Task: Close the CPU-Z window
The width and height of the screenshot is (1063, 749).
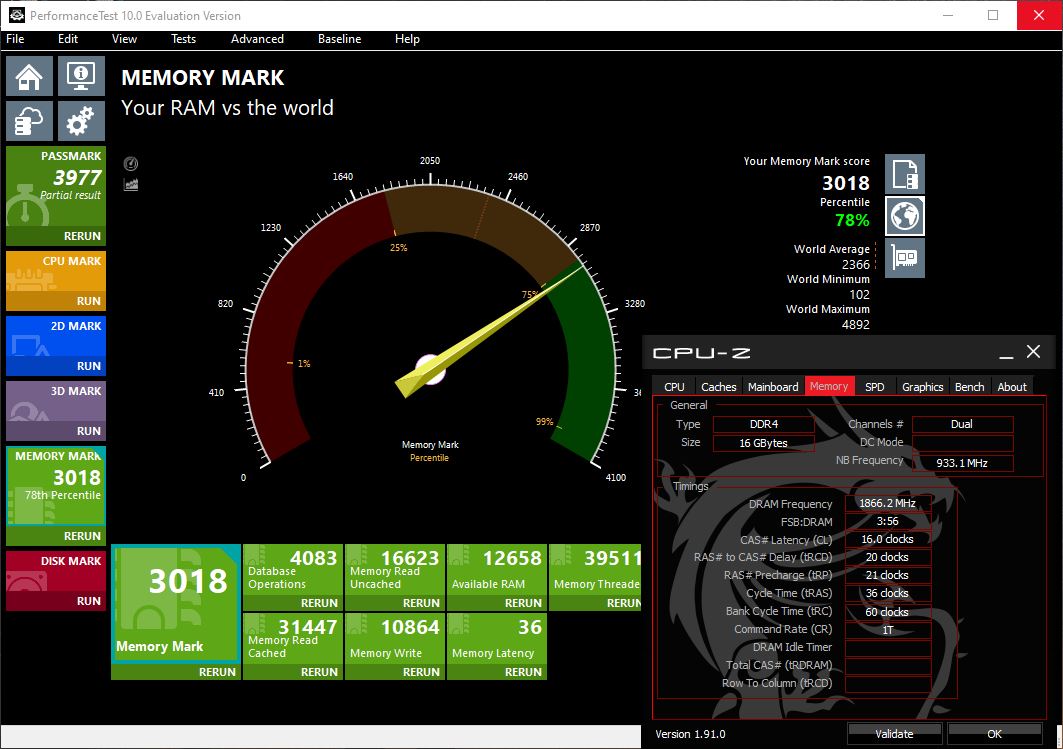Action: pyautogui.click(x=1033, y=351)
